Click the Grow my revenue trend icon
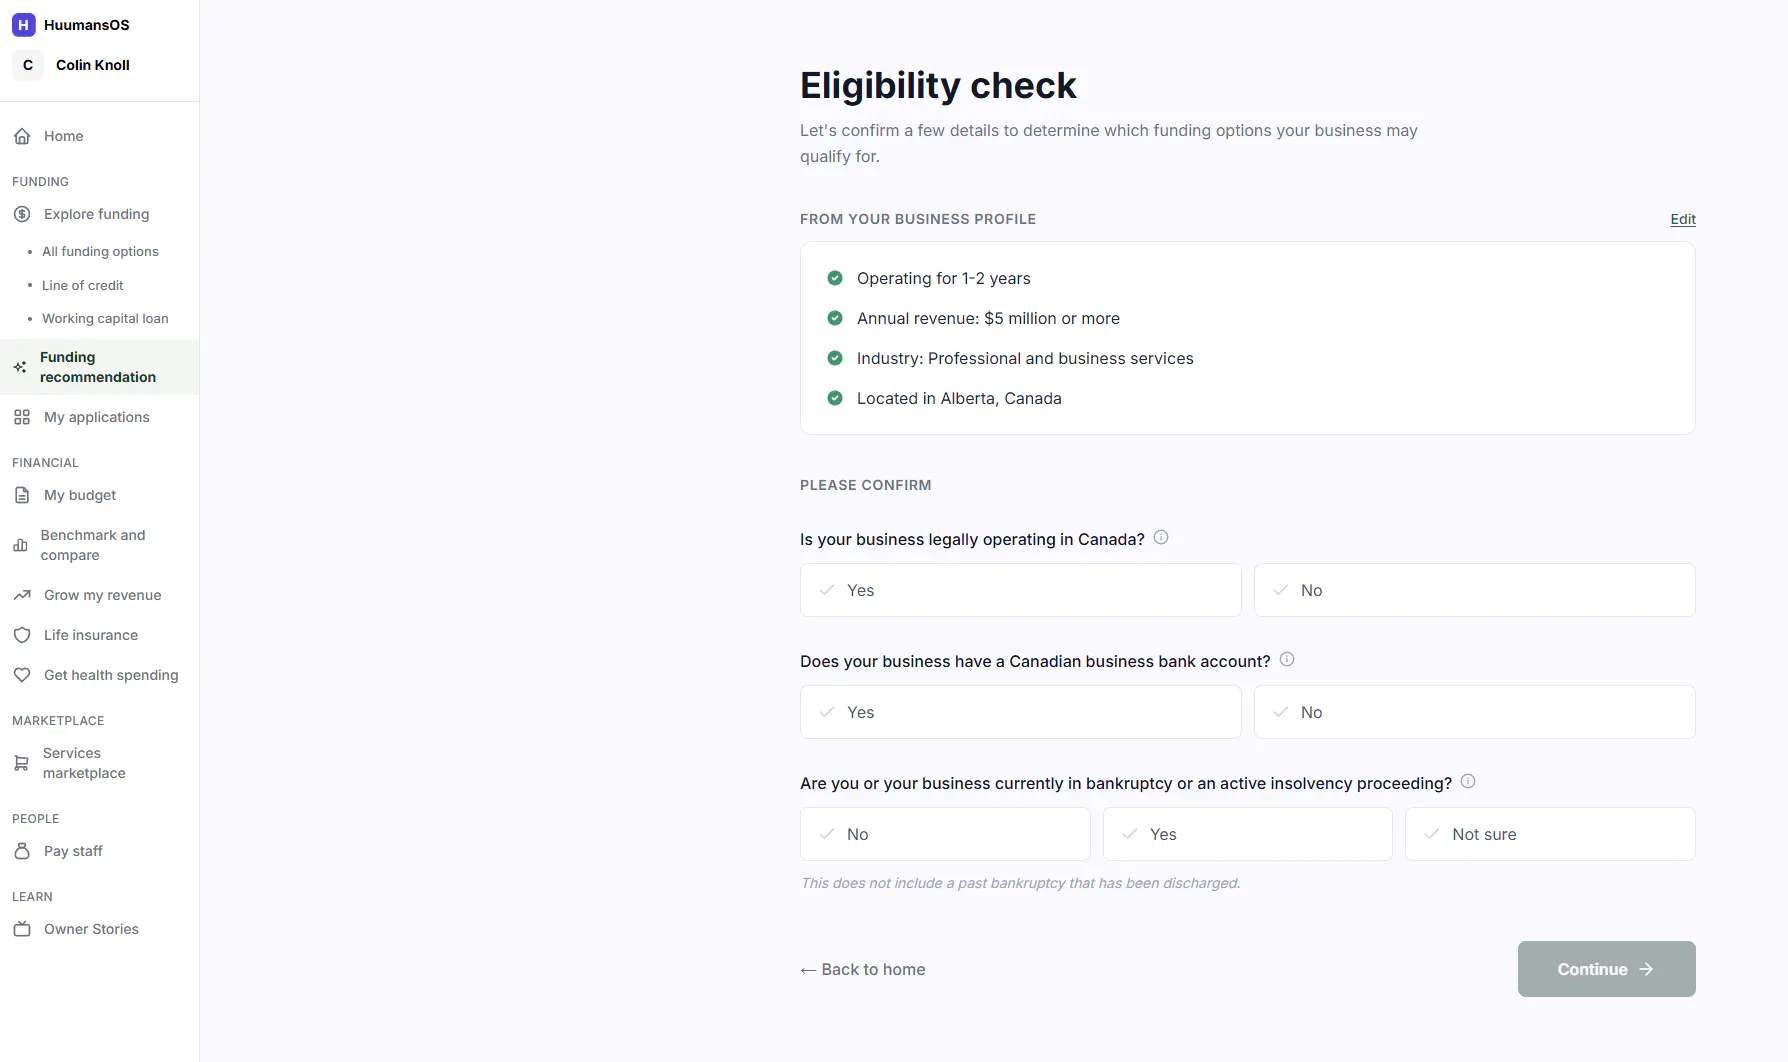1788x1062 pixels. (x=22, y=595)
